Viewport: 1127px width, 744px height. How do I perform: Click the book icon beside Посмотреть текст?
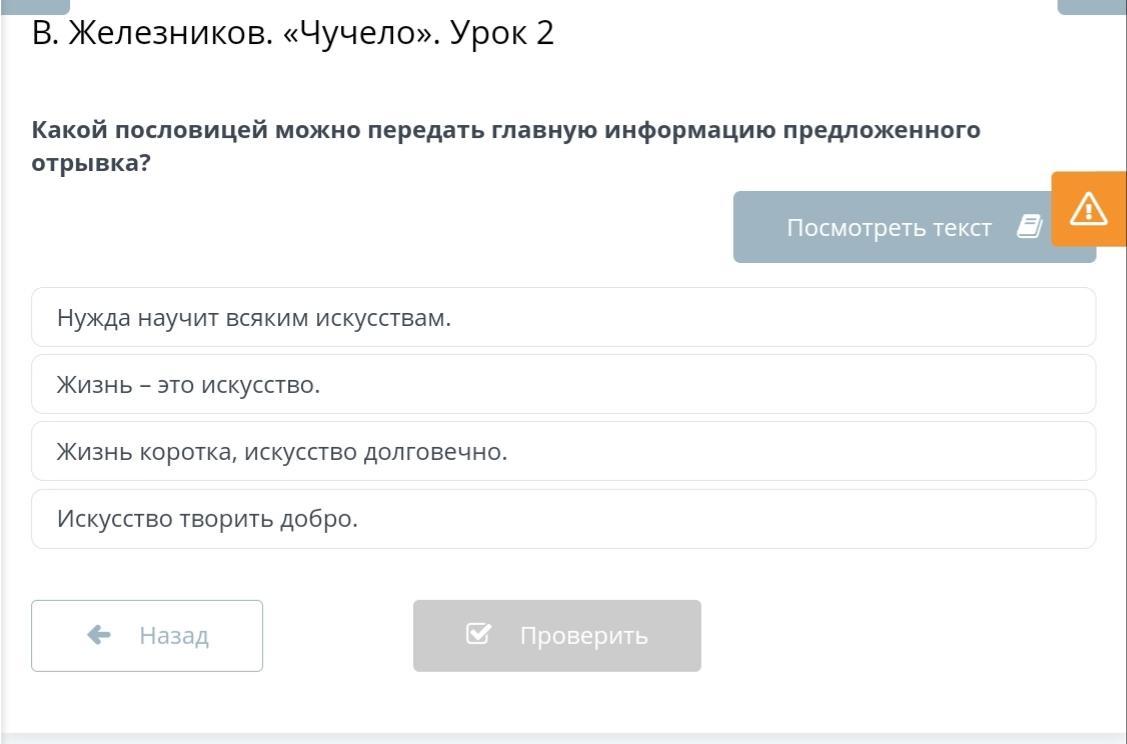tap(1029, 227)
